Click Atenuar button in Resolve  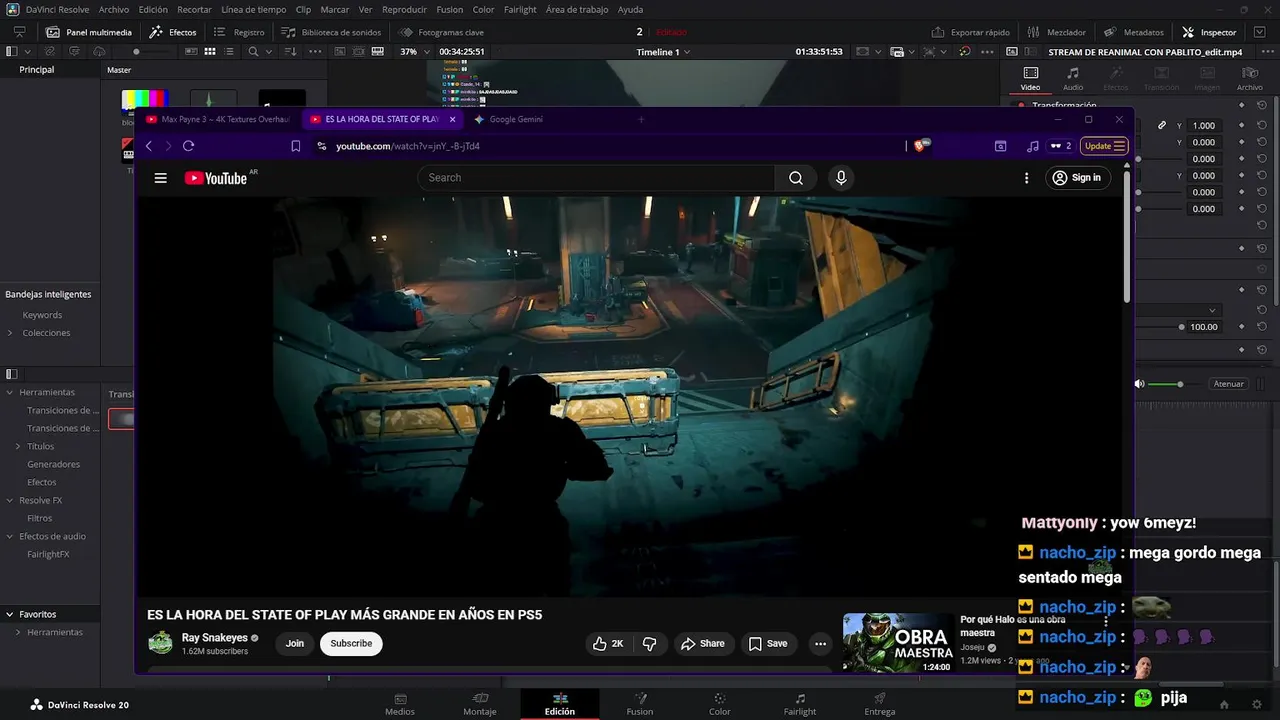[1228, 384]
